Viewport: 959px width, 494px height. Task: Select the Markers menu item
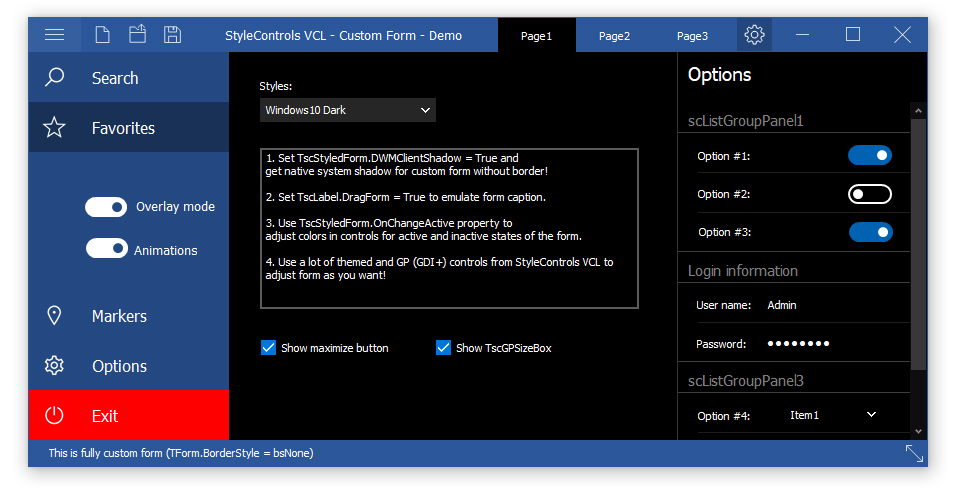tap(128, 315)
